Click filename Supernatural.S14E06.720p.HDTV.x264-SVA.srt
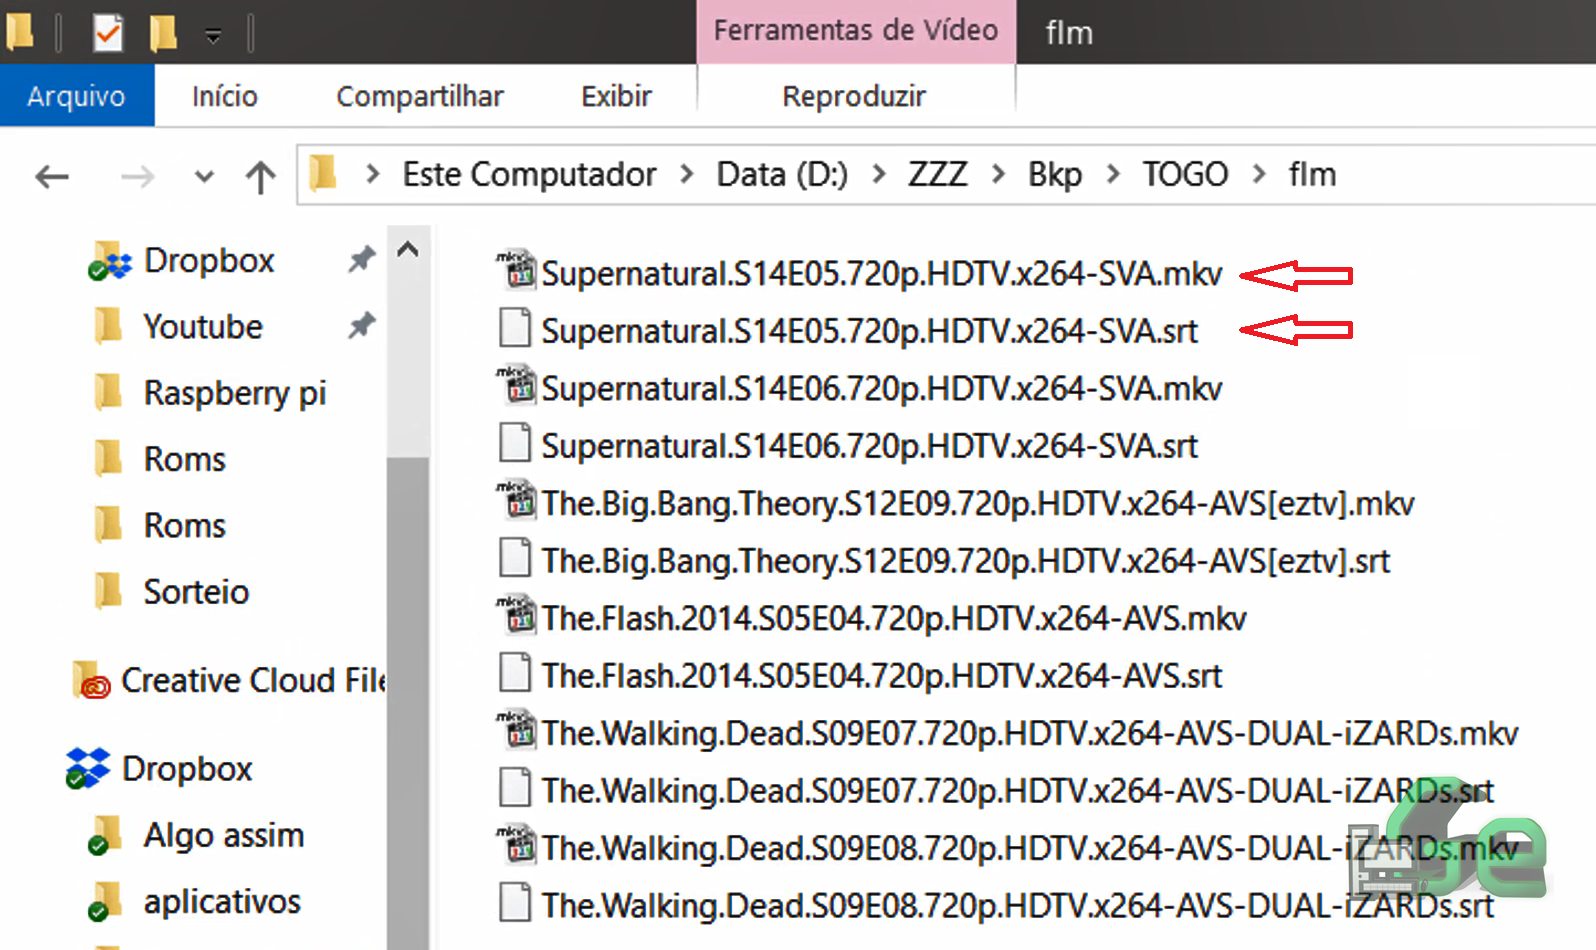This screenshot has height=950, width=1596. point(870,446)
